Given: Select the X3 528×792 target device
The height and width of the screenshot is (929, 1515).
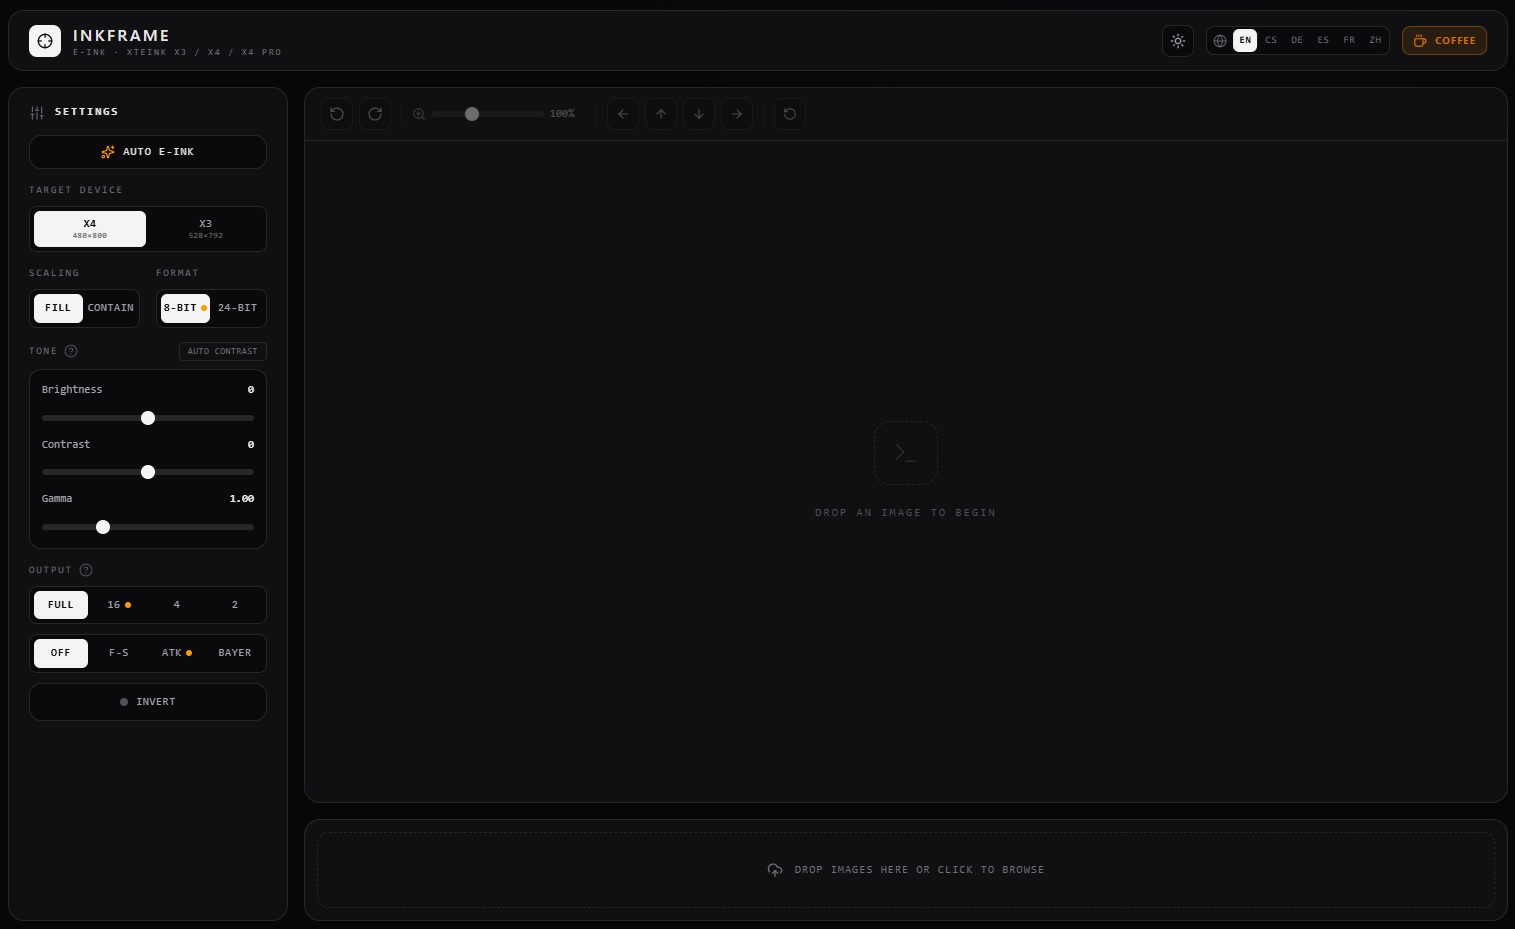Looking at the screenshot, I should coord(206,229).
